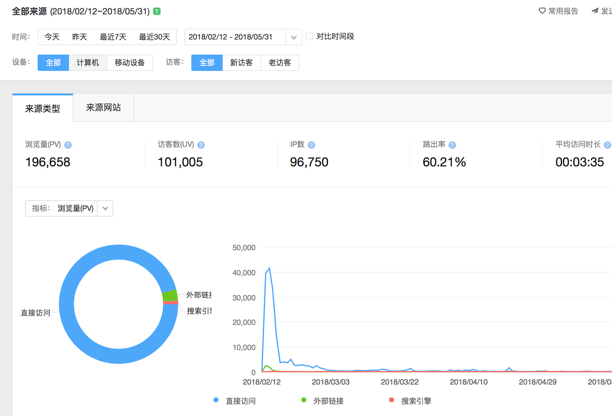Select 移动设备 device filter
This screenshot has height=416, width=612.
click(130, 63)
